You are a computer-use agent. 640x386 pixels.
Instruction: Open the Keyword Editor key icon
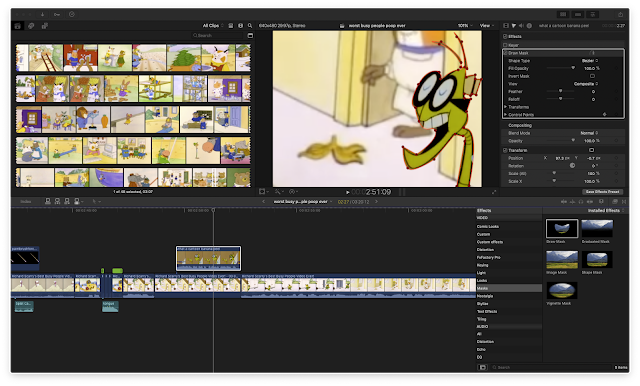pyautogui.click(x=57, y=14)
